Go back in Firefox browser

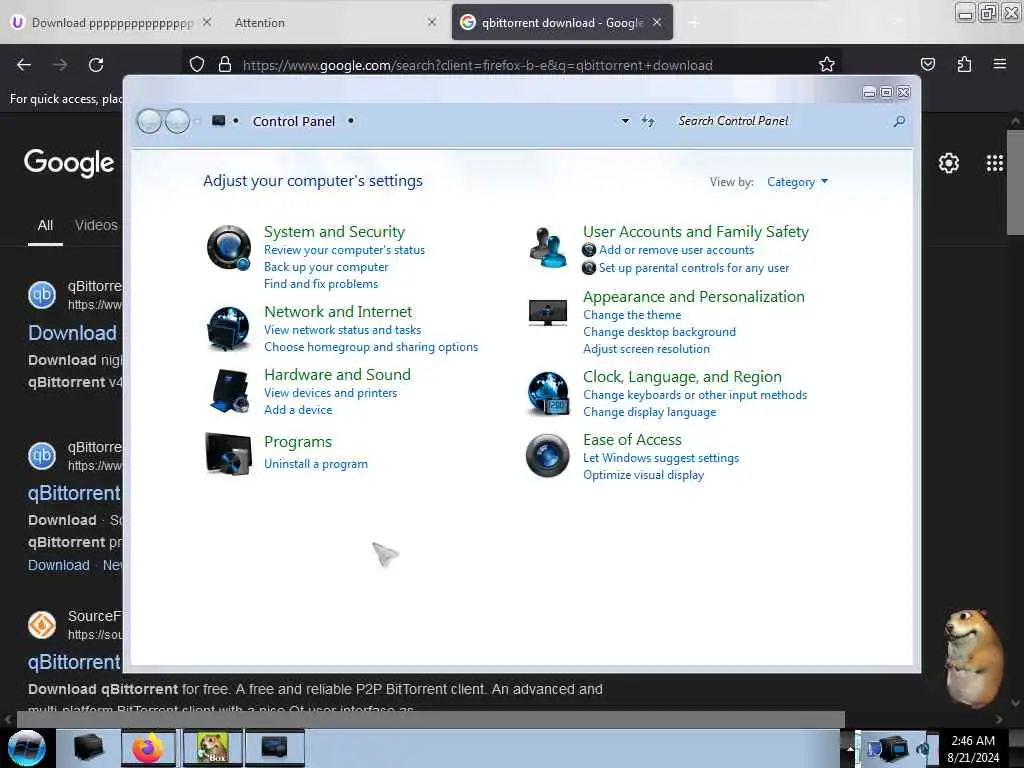[24, 65]
